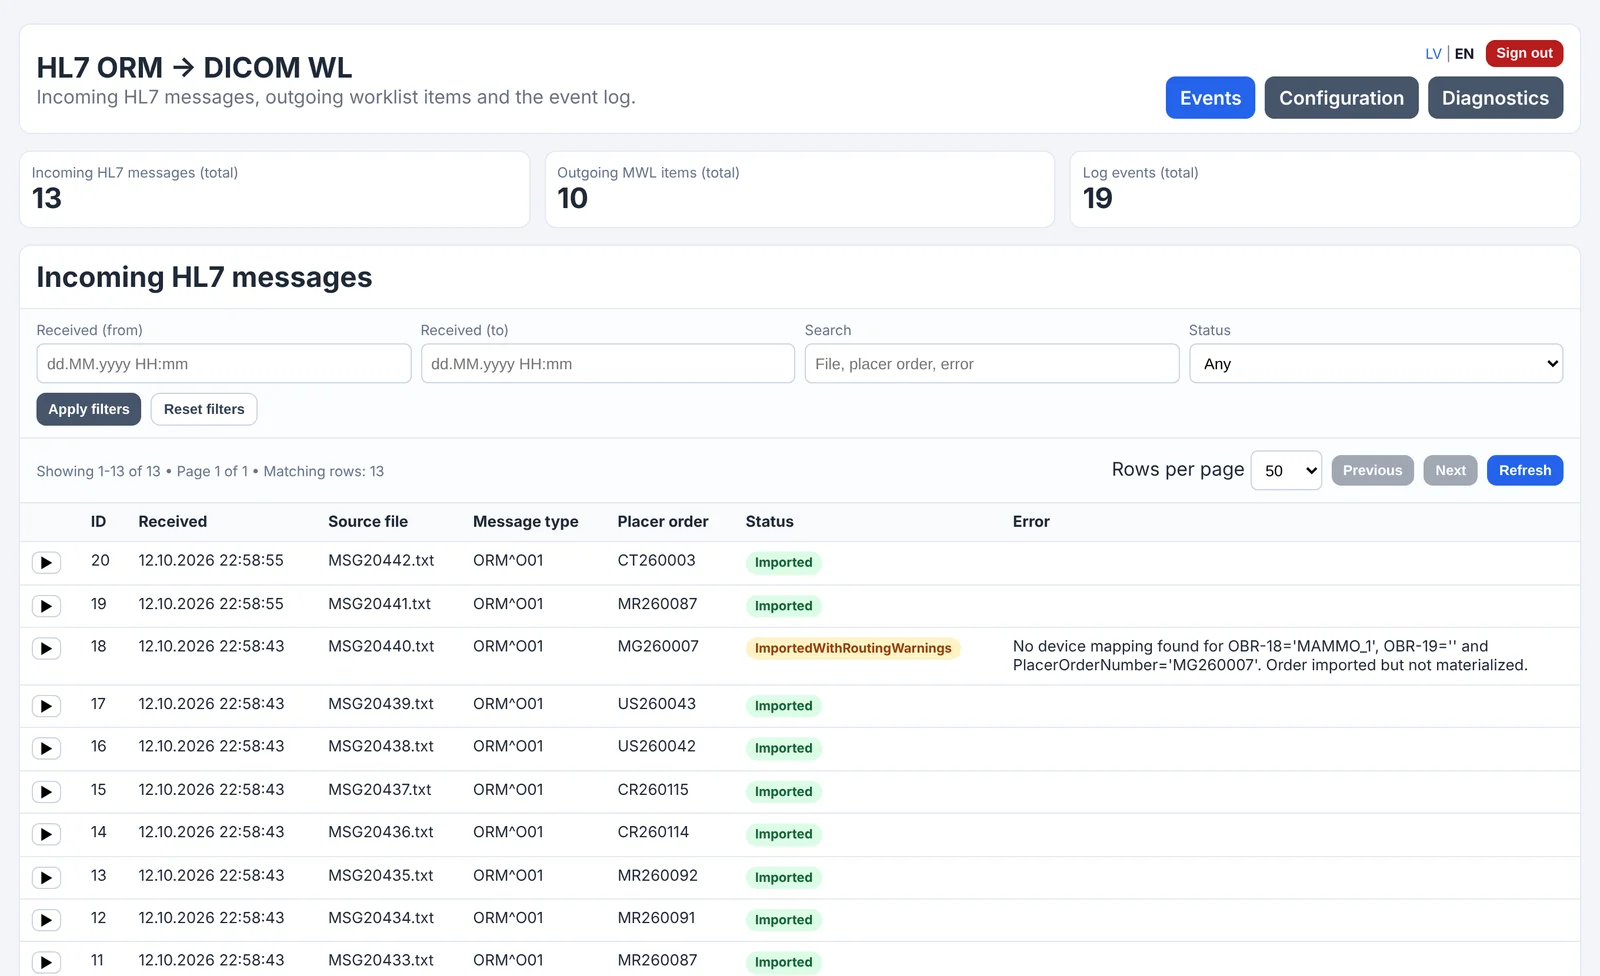Expand message MSG20441.txt row arrow
Viewport: 1600px width, 976px height.
click(x=46, y=606)
